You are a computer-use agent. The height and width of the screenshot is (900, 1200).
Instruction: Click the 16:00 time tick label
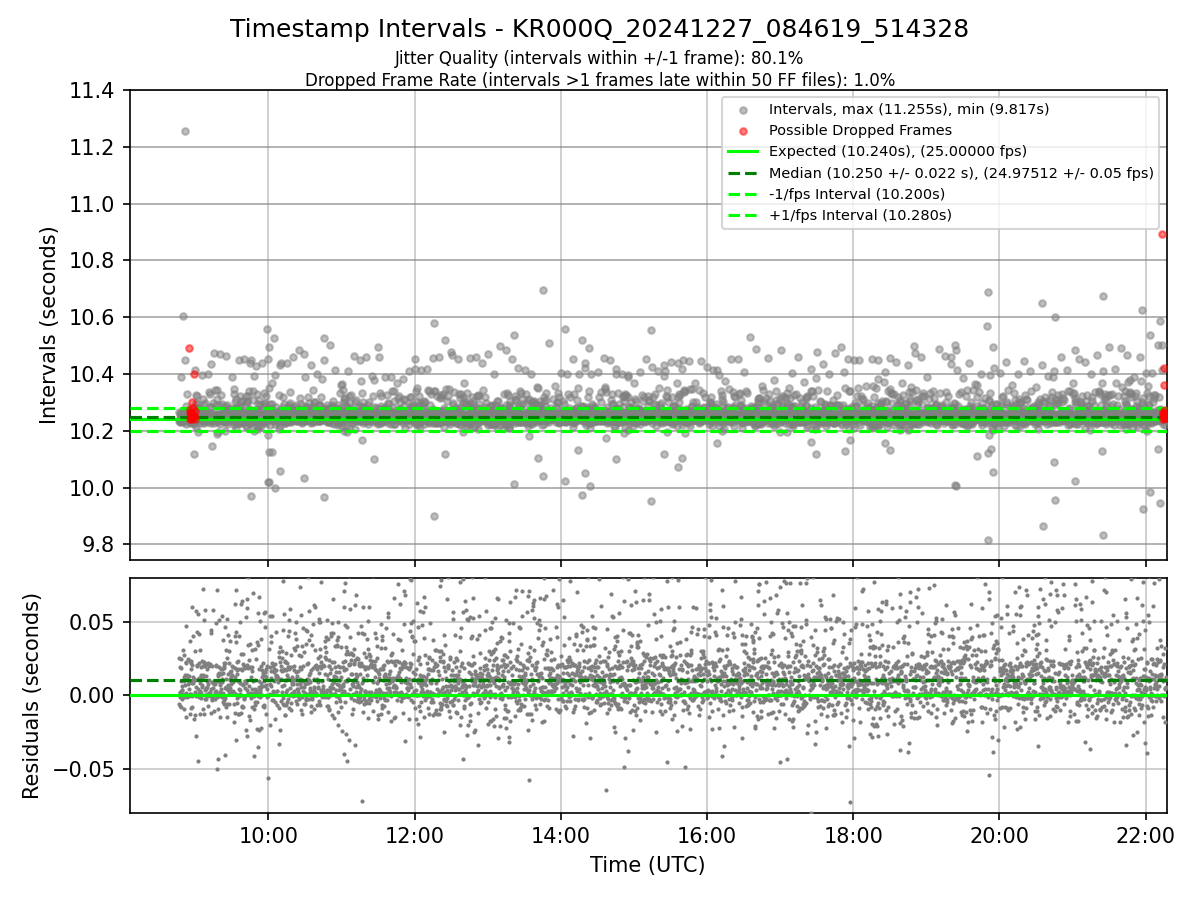(706, 836)
